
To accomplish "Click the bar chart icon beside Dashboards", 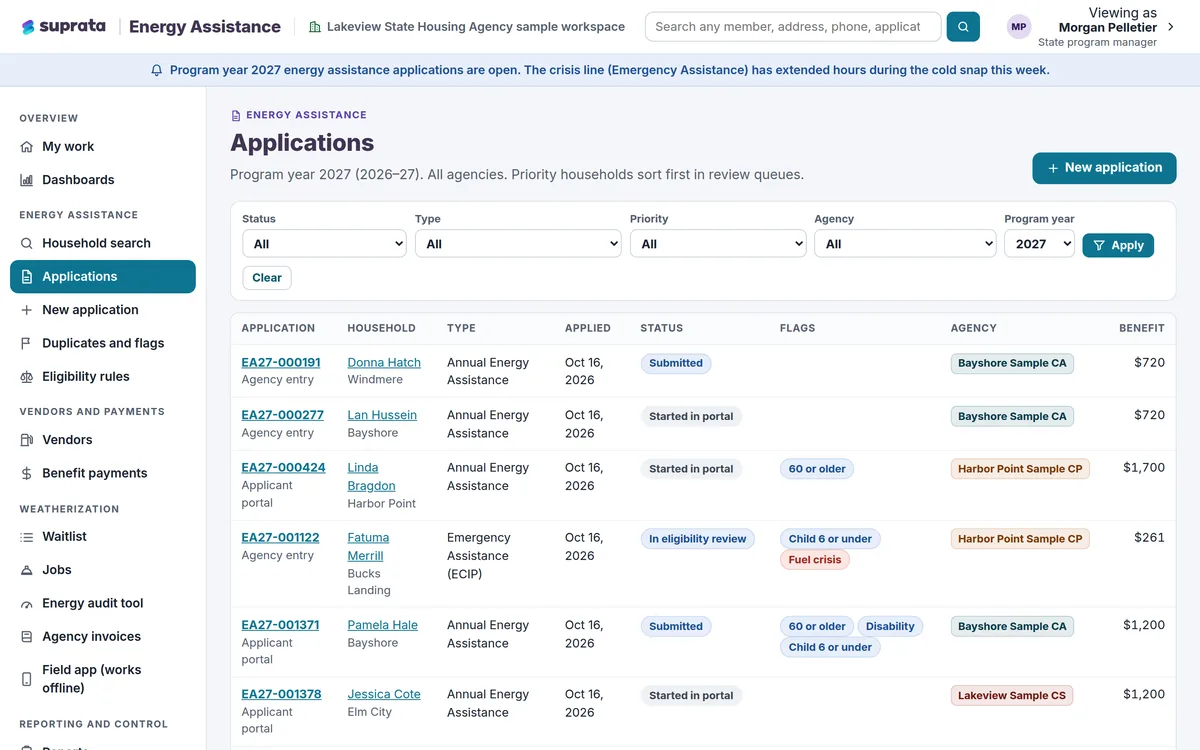I will coord(27,180).
